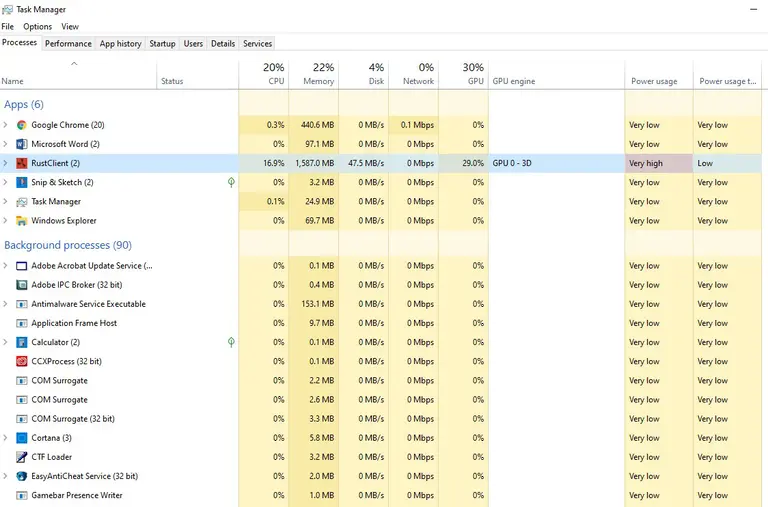Switch to the App history tab
The image size is (768, 507).
click(120, 44)
